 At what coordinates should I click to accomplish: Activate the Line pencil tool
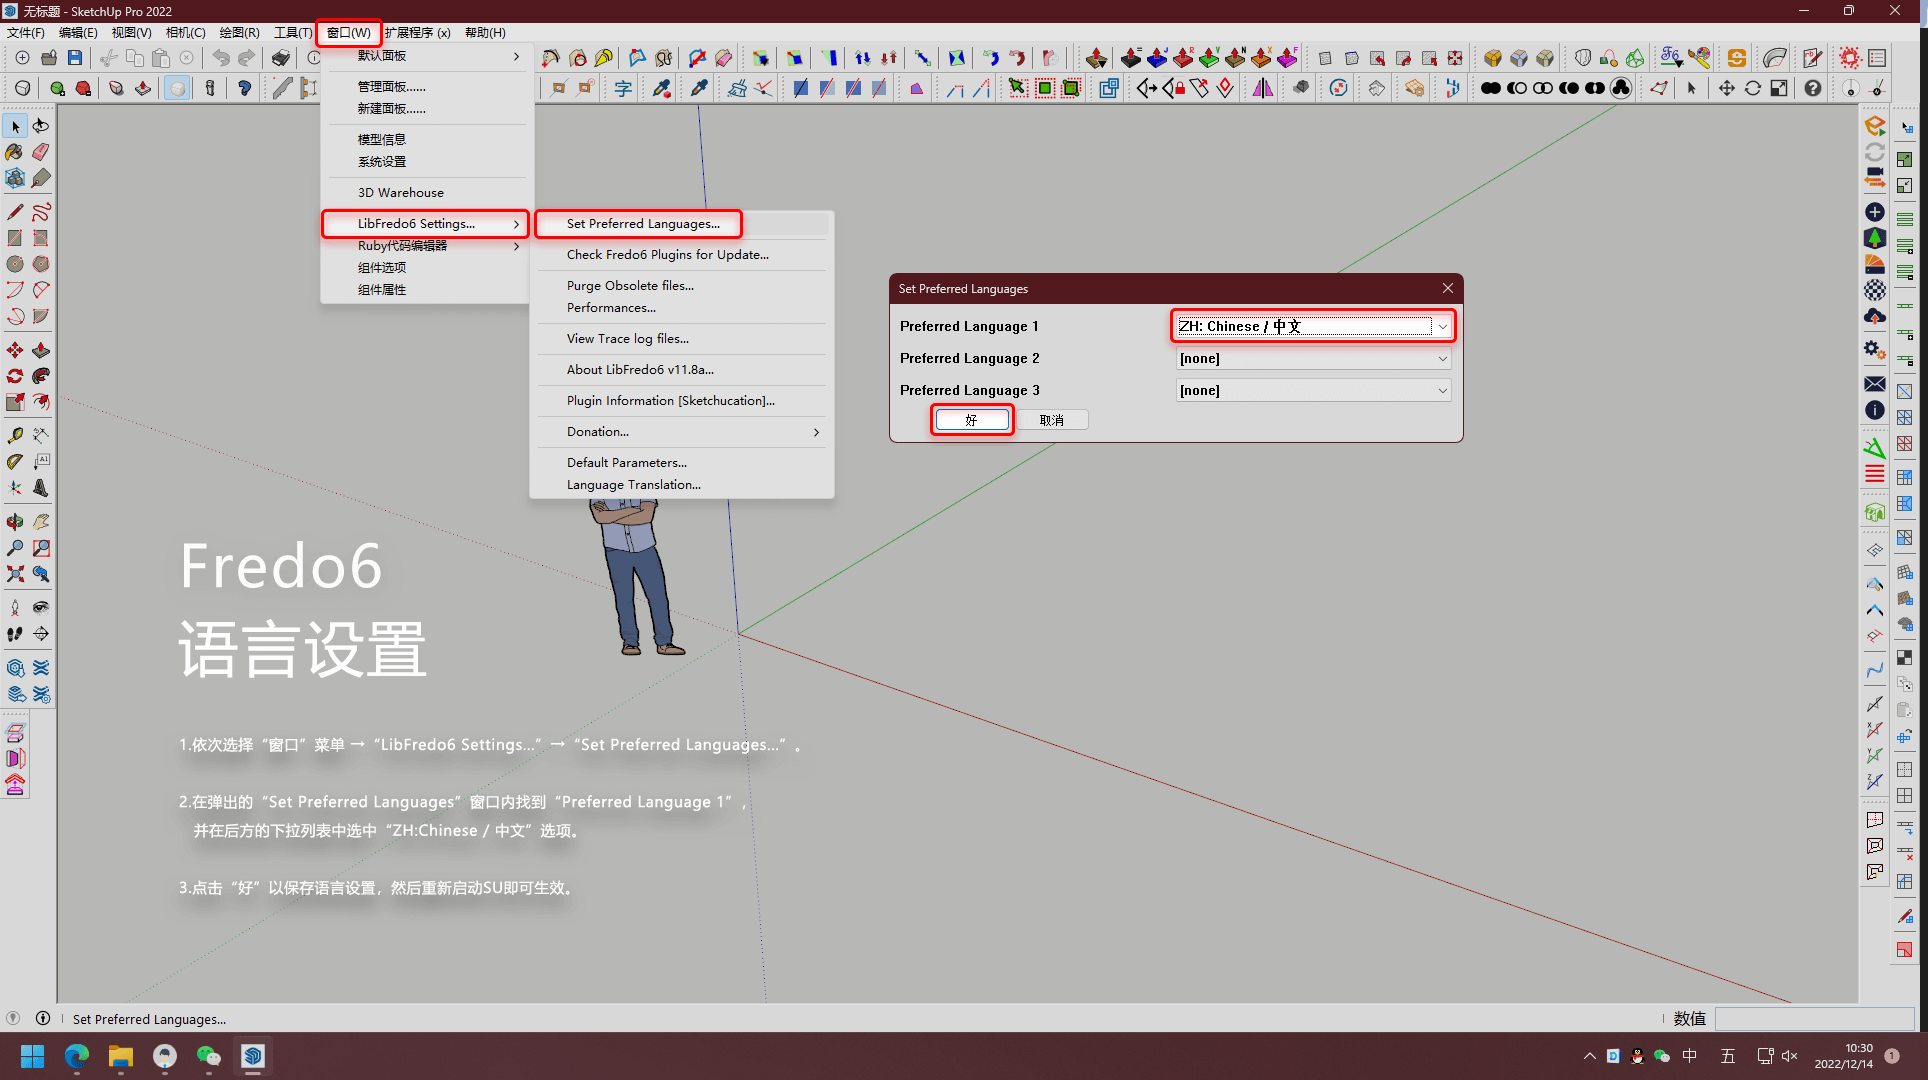(15, 212)
